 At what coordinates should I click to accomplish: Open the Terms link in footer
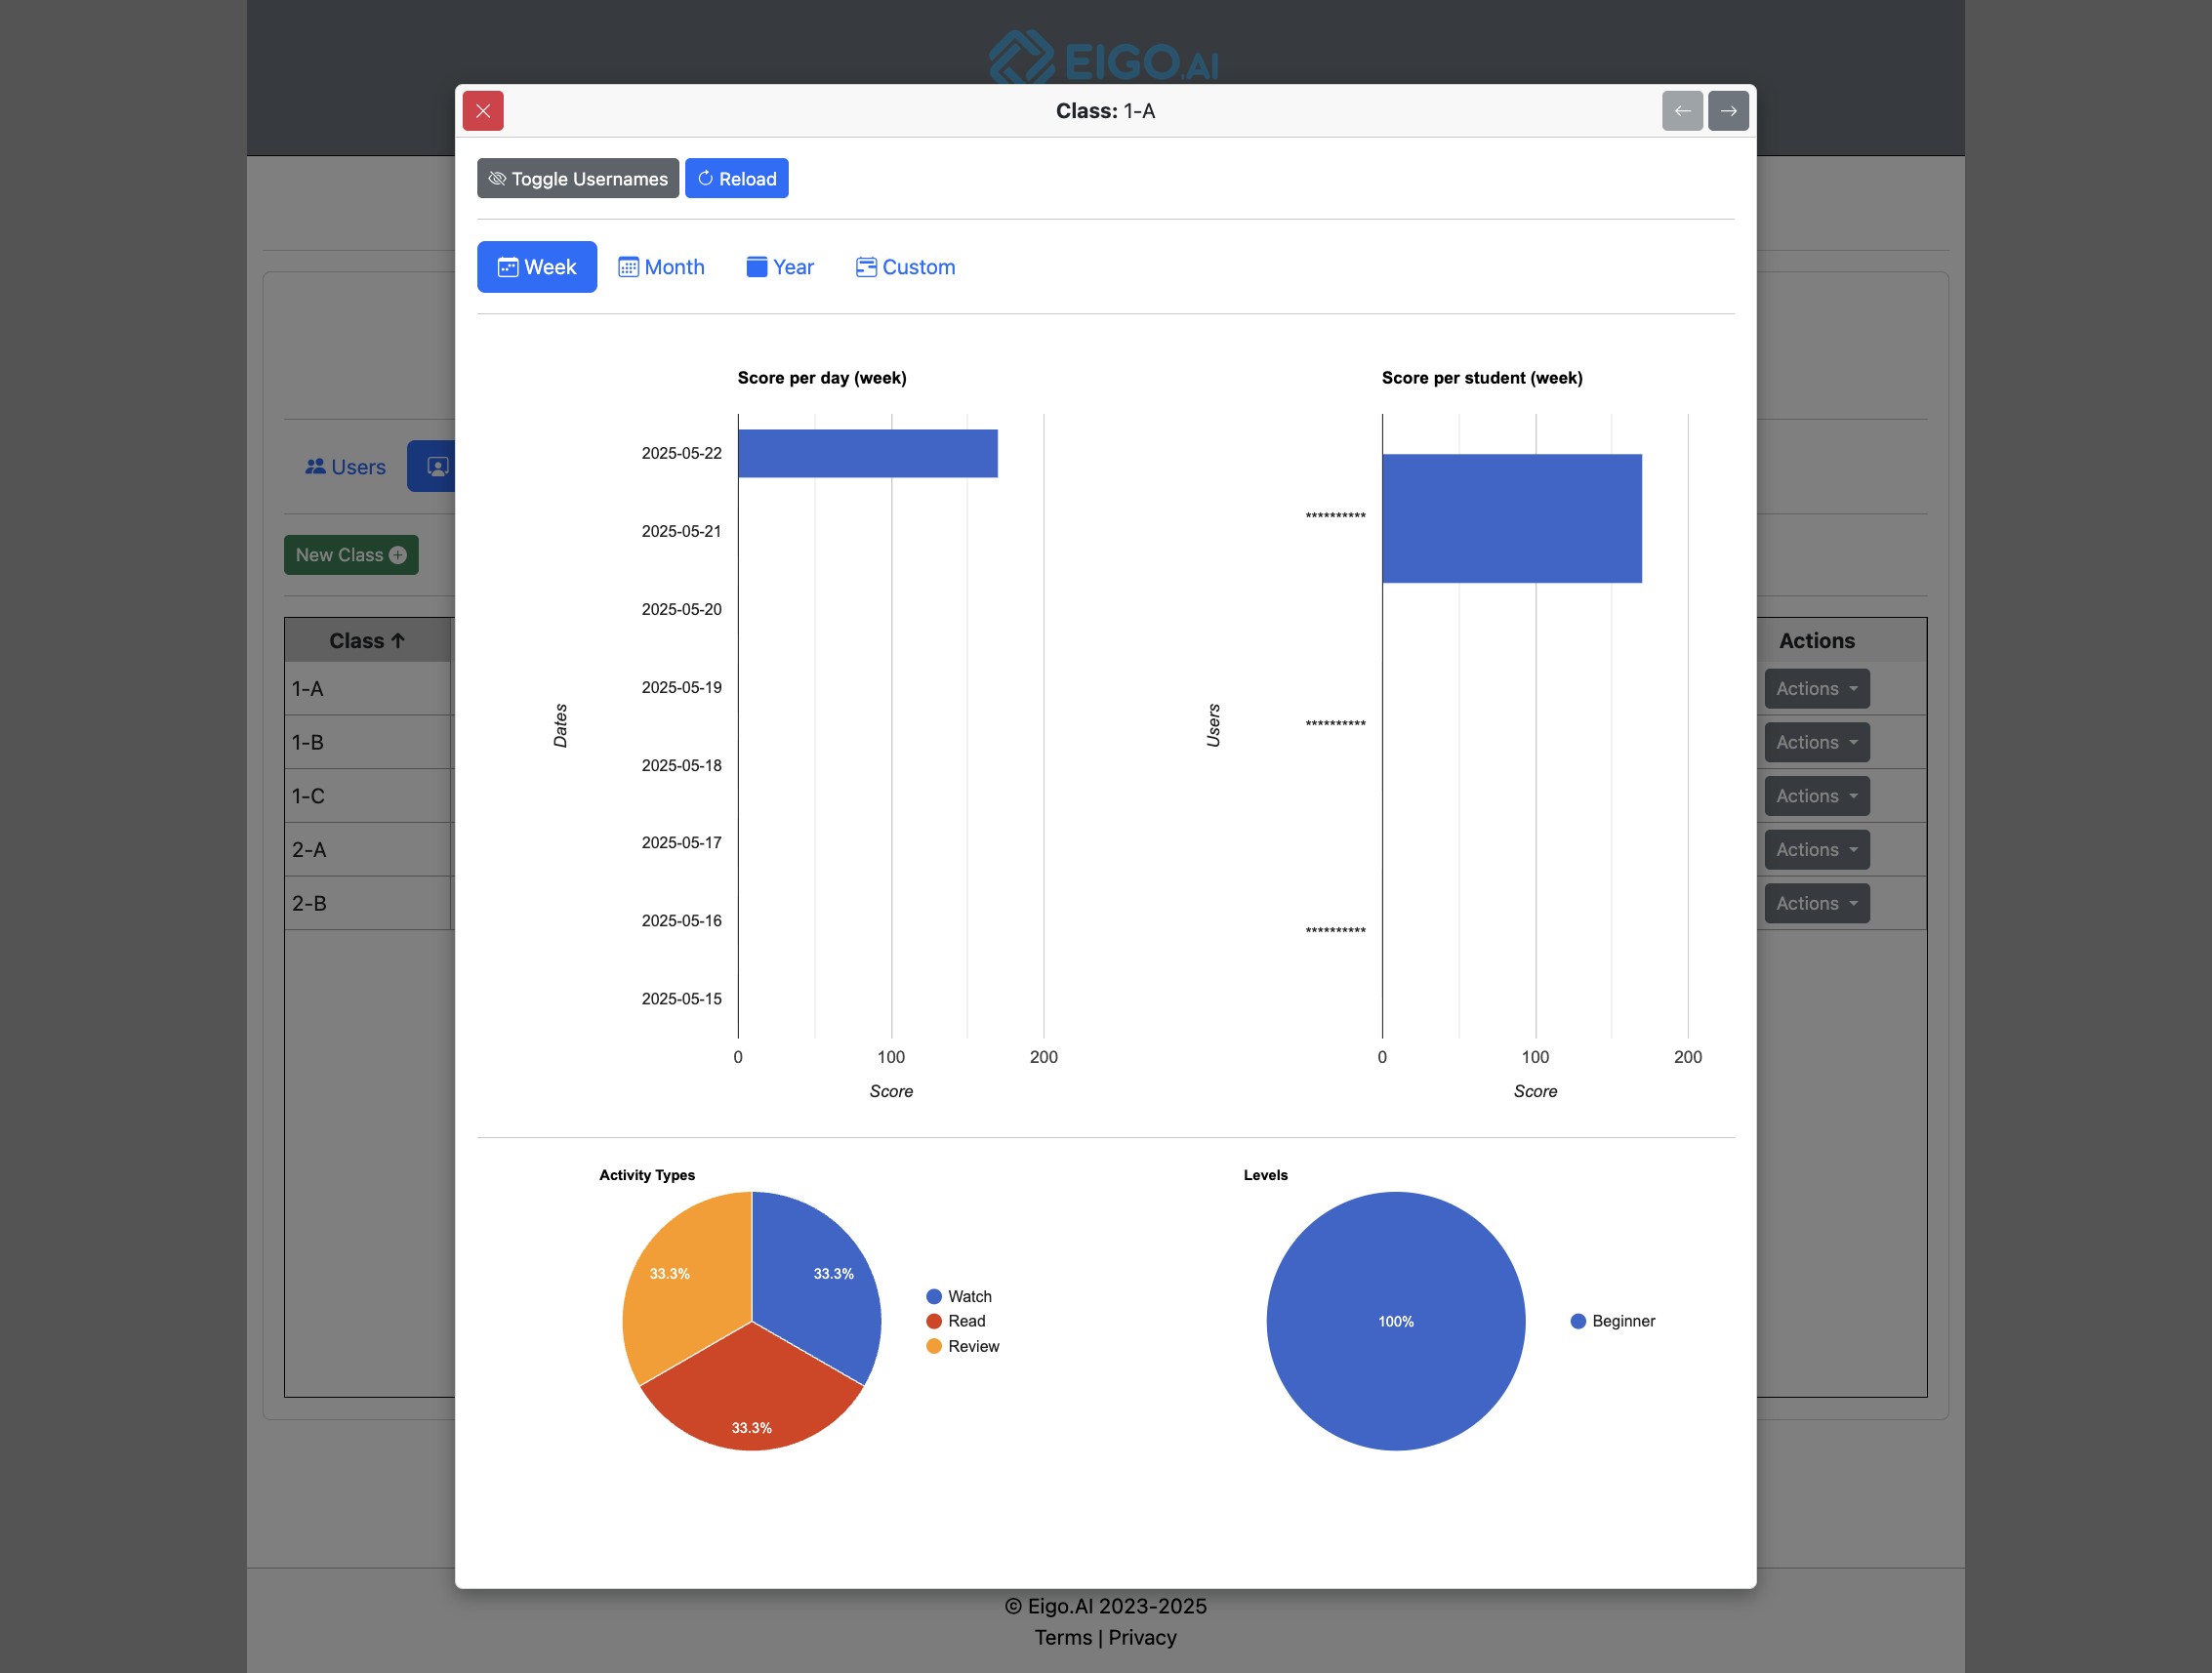(x=1063, y=1638)
